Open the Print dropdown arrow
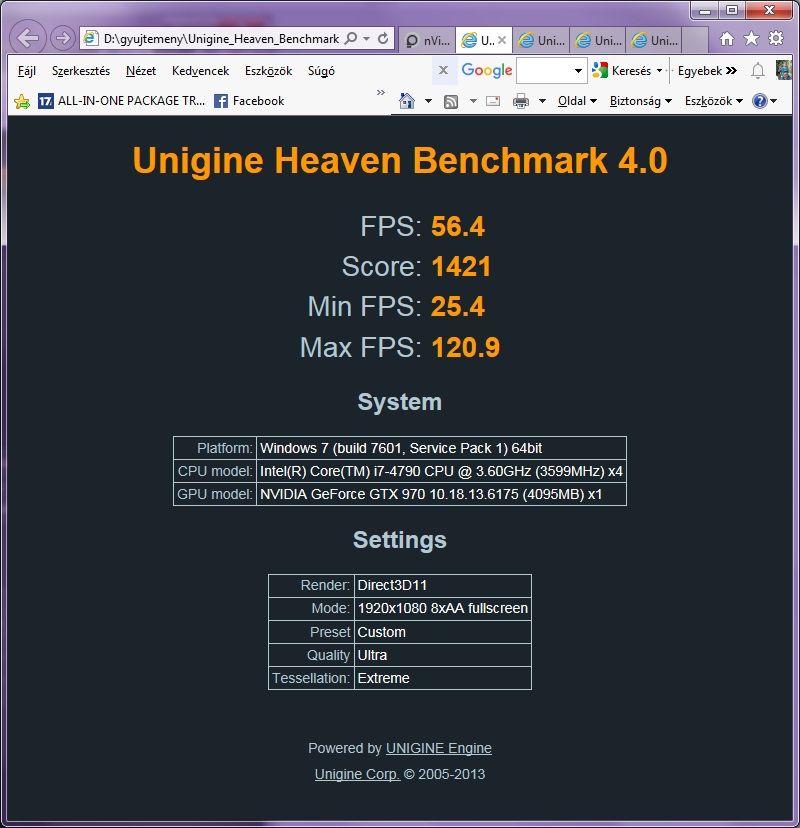Image resolution: width=800 pixels, height=828 pixels. coord(542,101)
